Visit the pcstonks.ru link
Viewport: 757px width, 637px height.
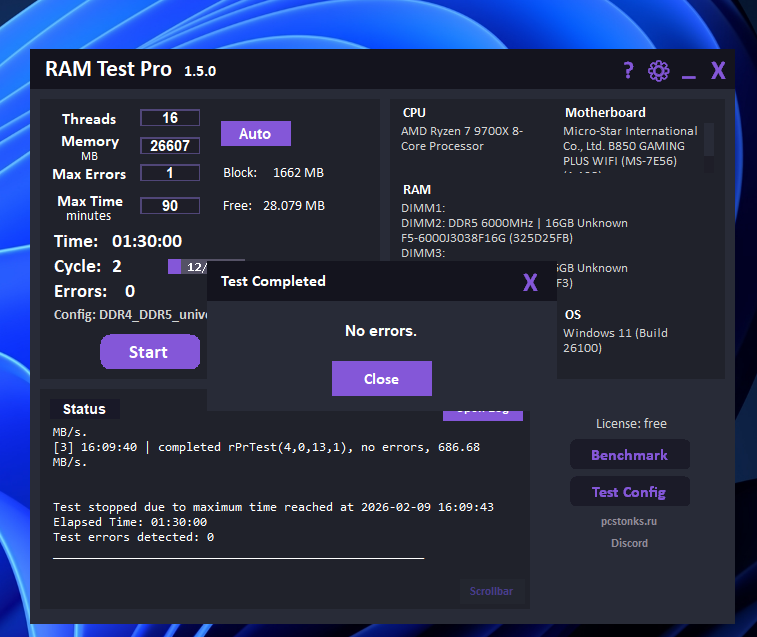point(629,522)
